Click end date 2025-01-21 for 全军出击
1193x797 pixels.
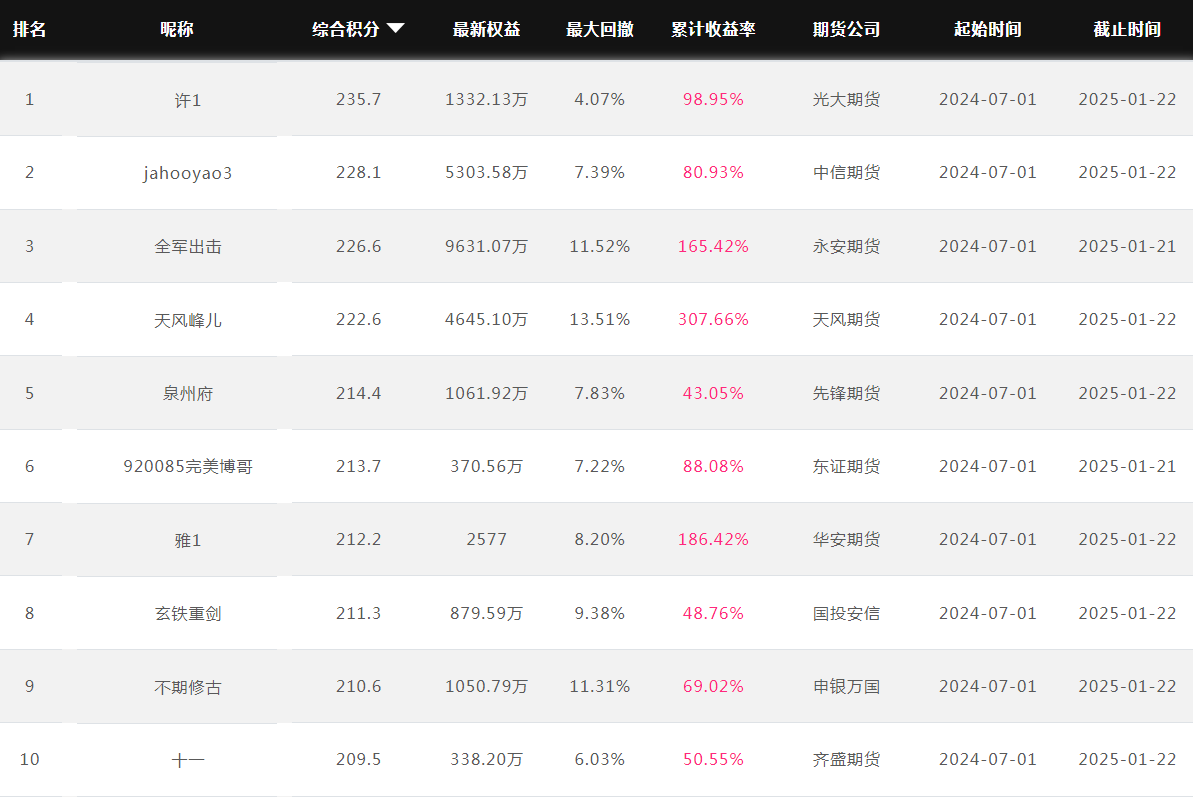click(1127, 246)
